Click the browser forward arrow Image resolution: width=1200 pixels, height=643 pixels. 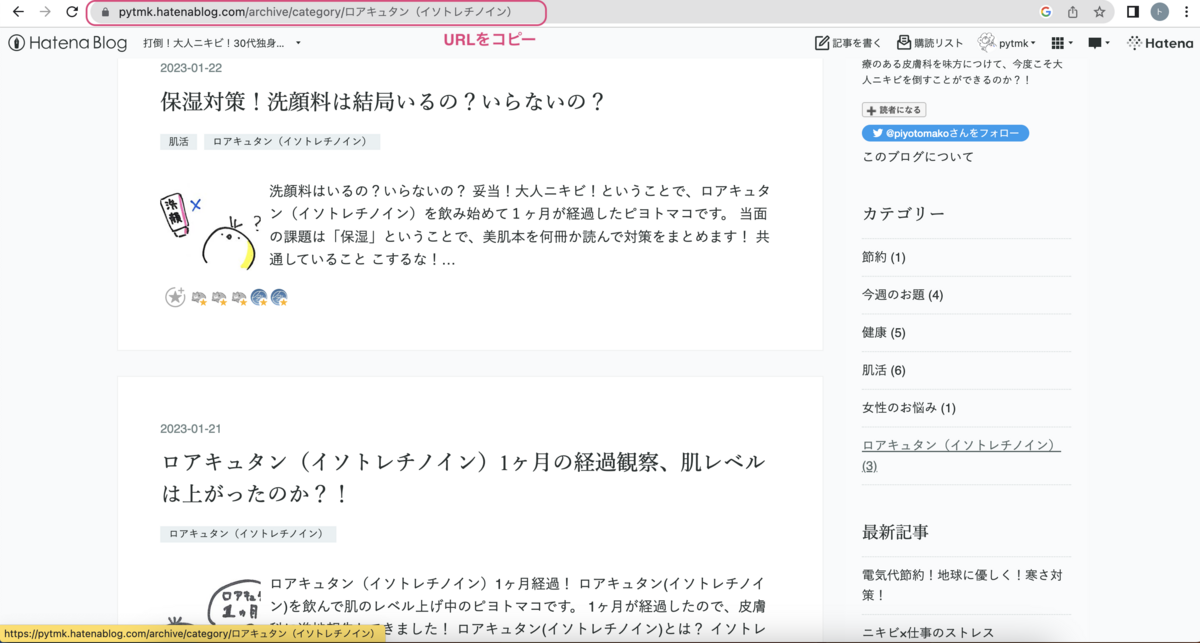click(x=44, y=12)
